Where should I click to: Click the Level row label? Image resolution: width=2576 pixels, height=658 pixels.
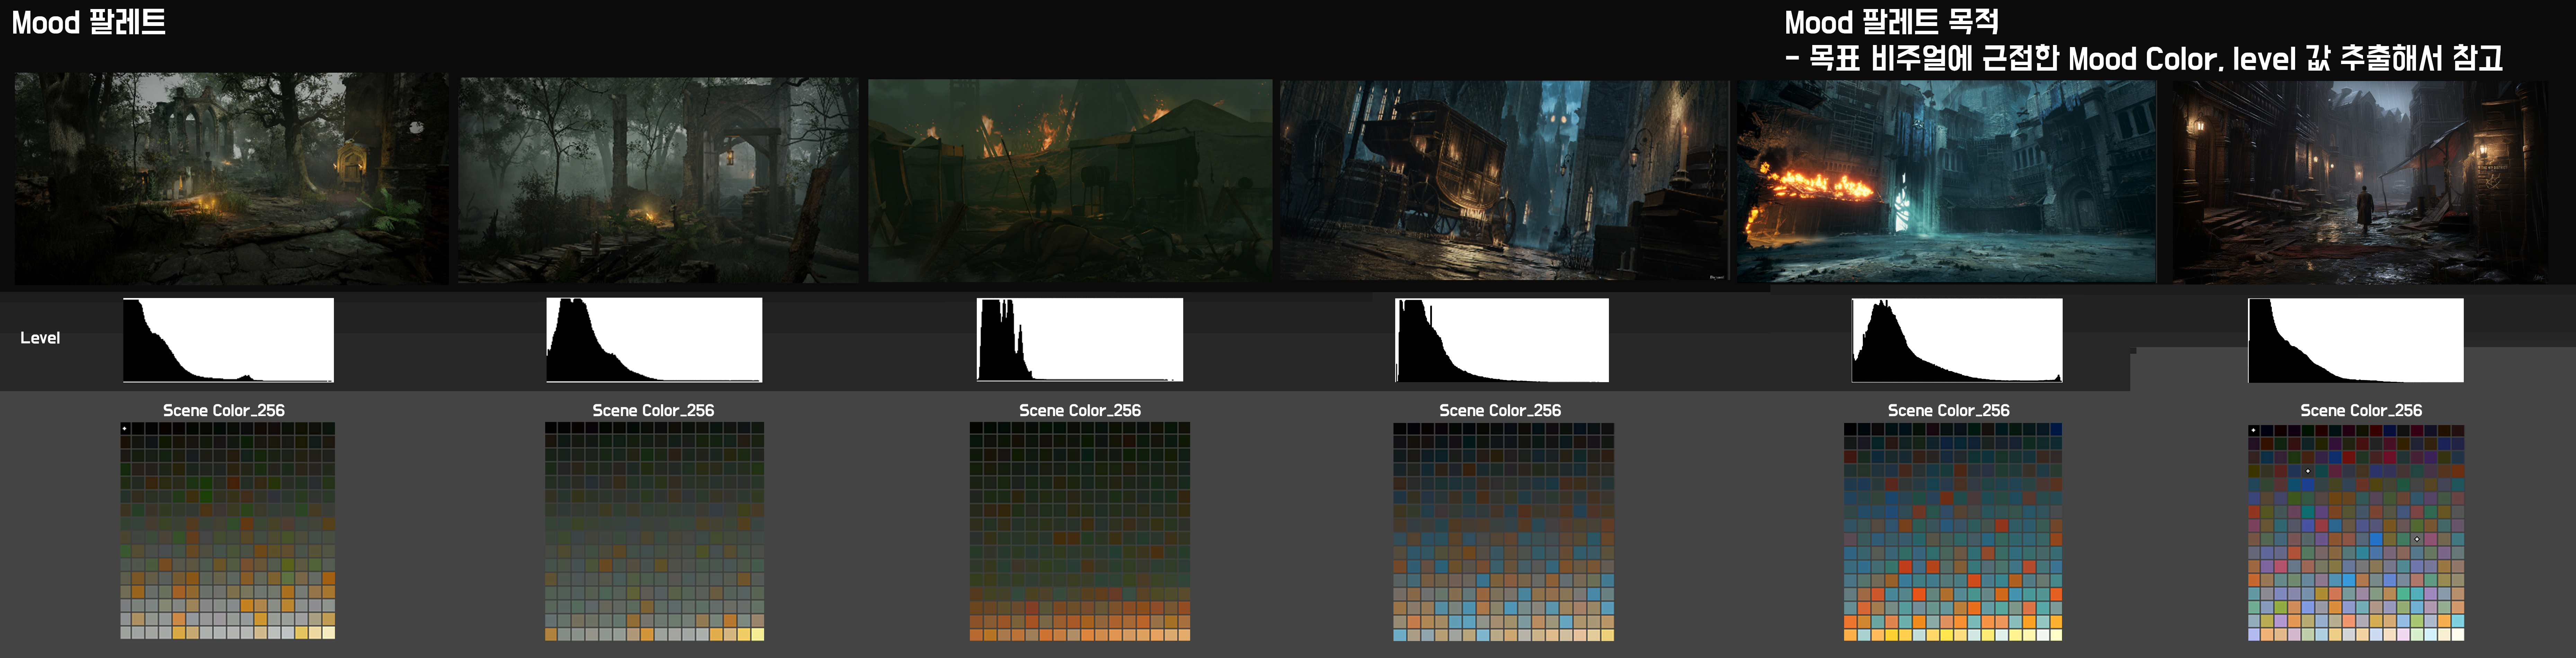(40, 338)
